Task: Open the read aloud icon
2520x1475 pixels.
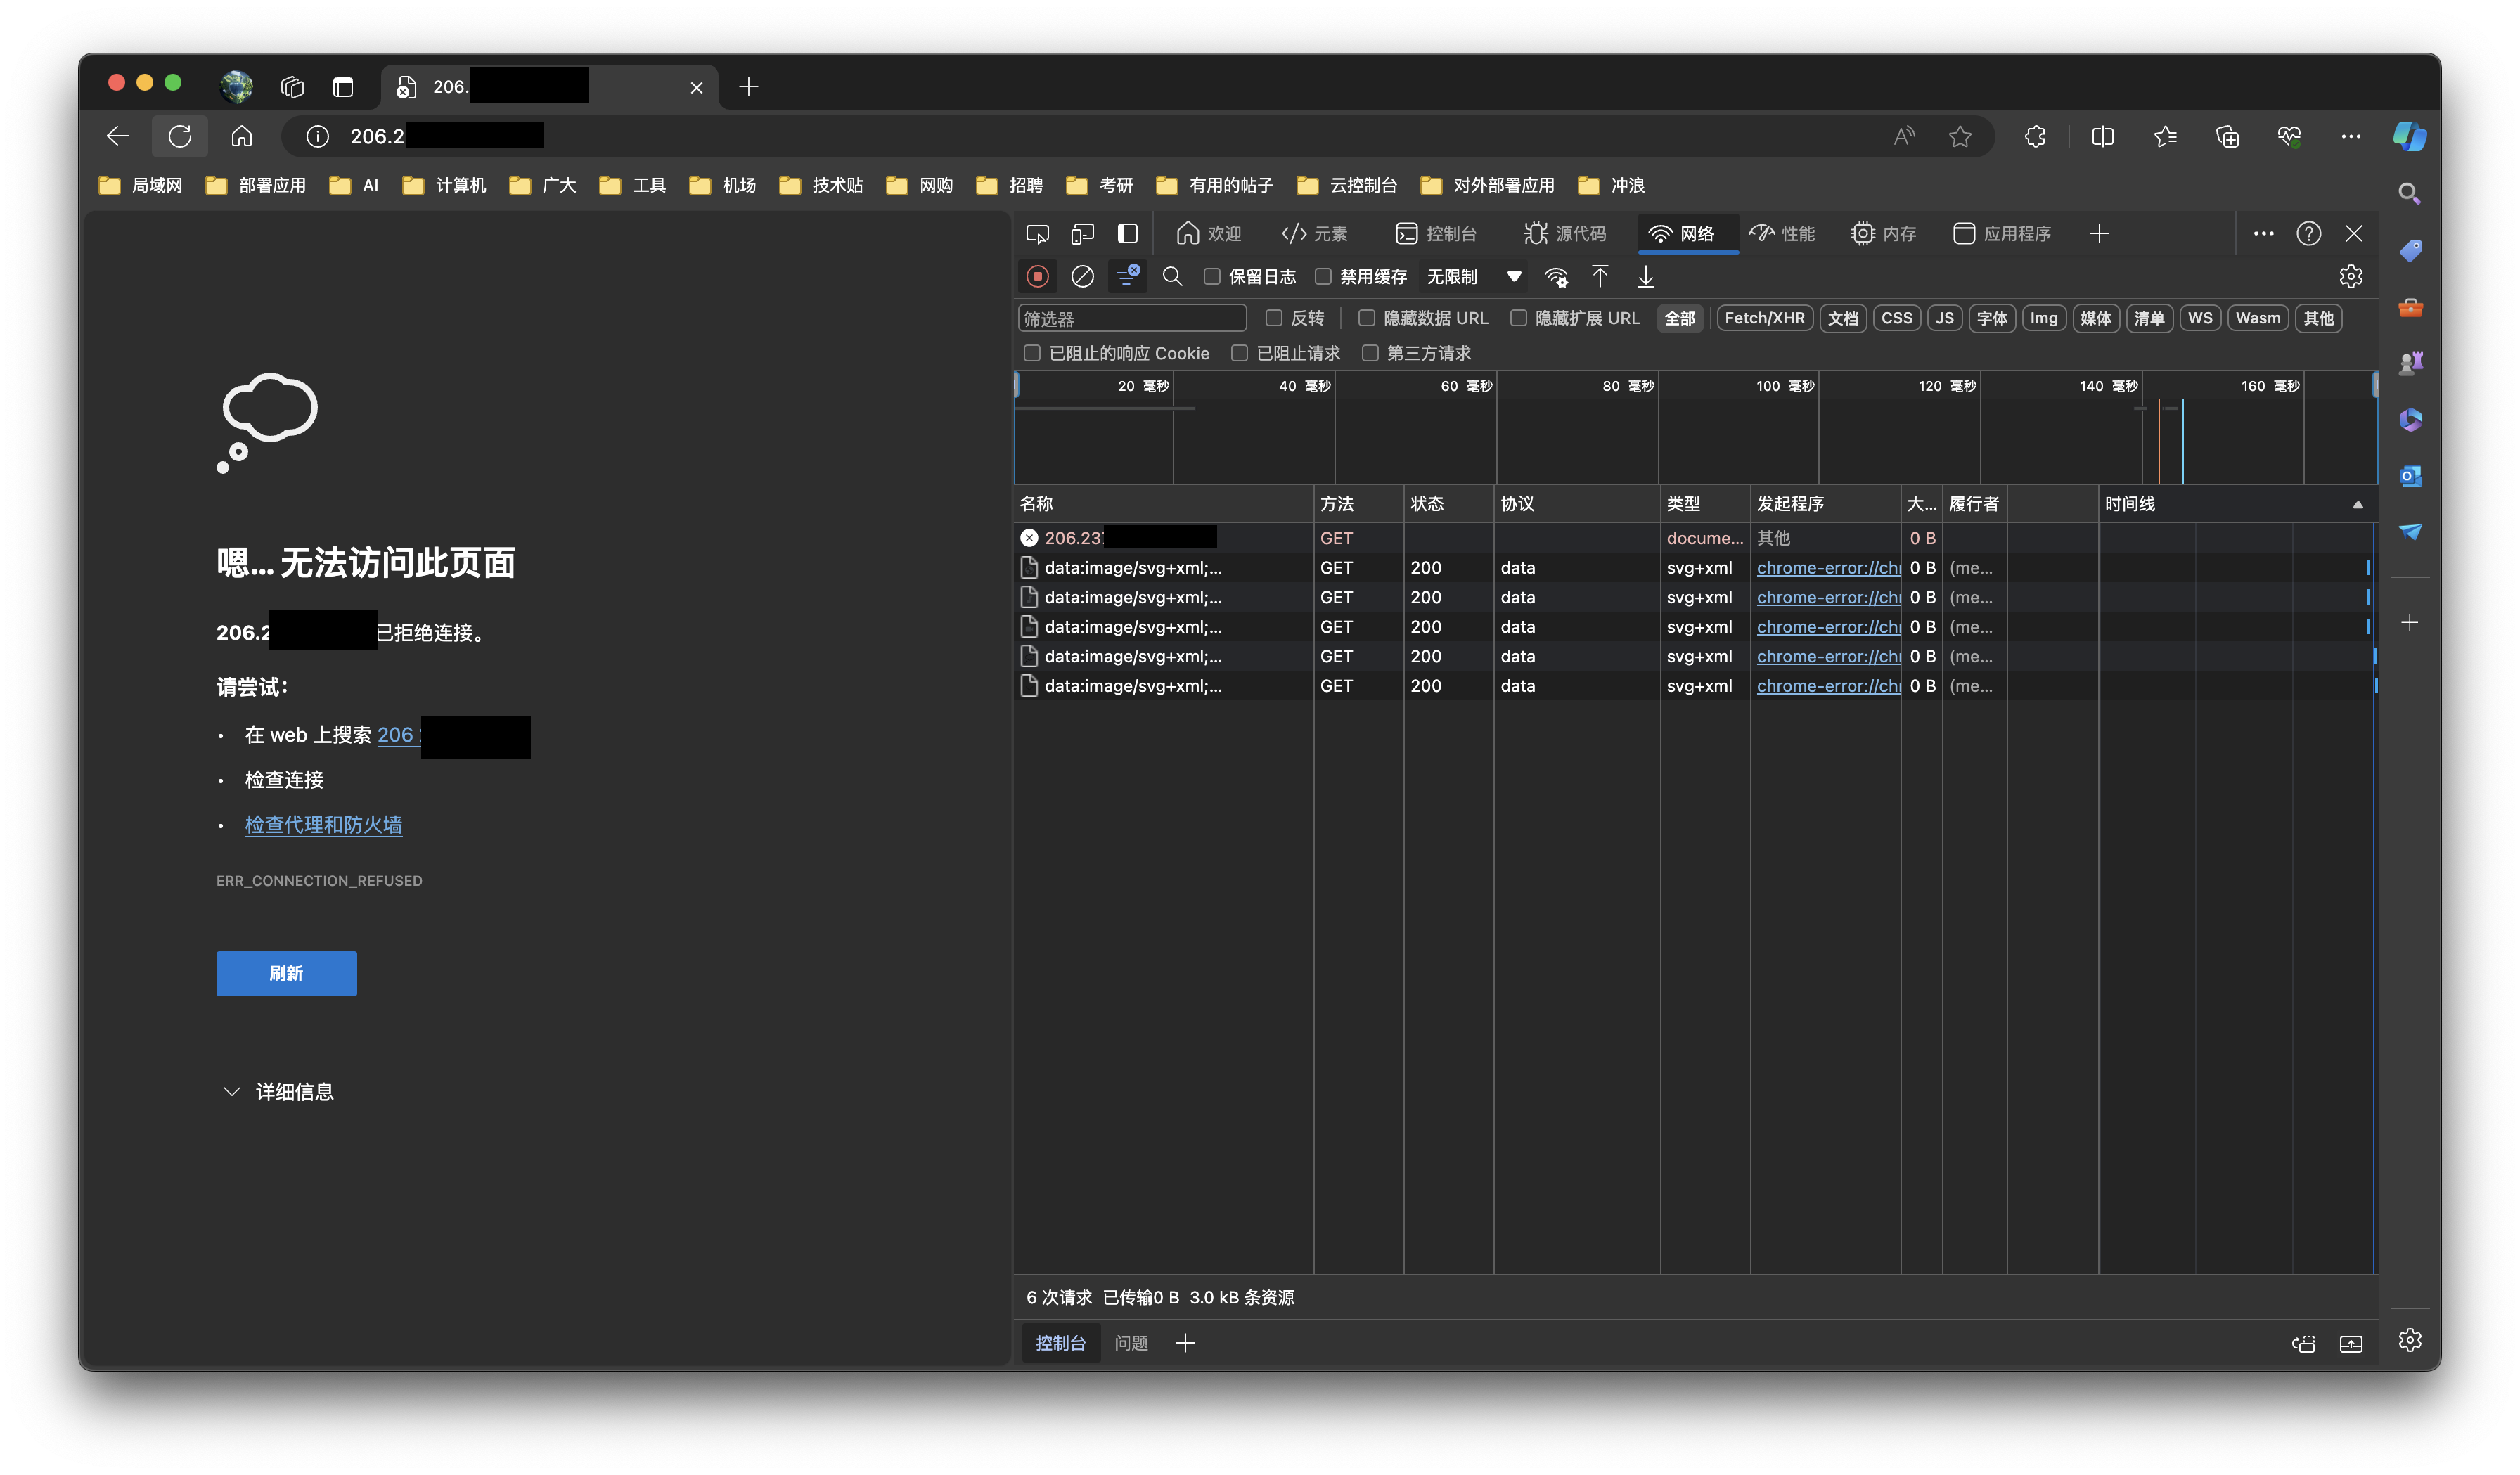Action: pyautogui.click(x=1904, y=136)
